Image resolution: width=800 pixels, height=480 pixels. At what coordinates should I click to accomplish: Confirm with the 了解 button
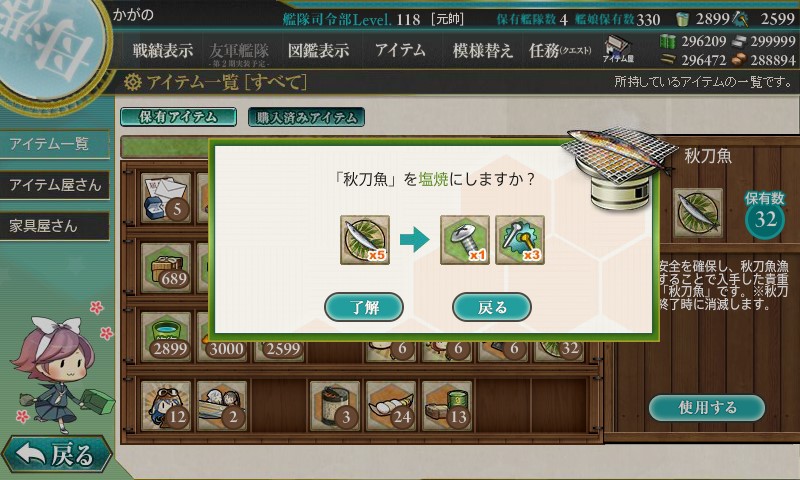coord(364,307)
